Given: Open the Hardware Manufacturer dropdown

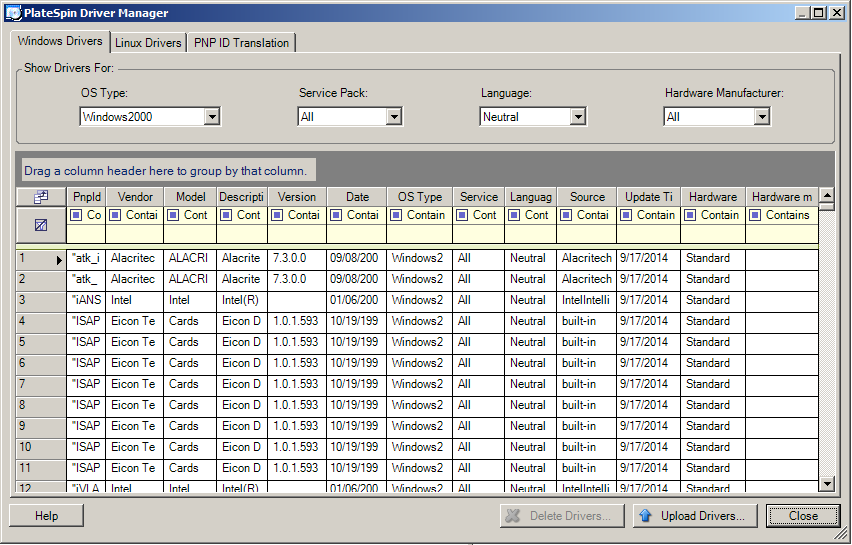Looking at the screenshot, I should point(762,117).
